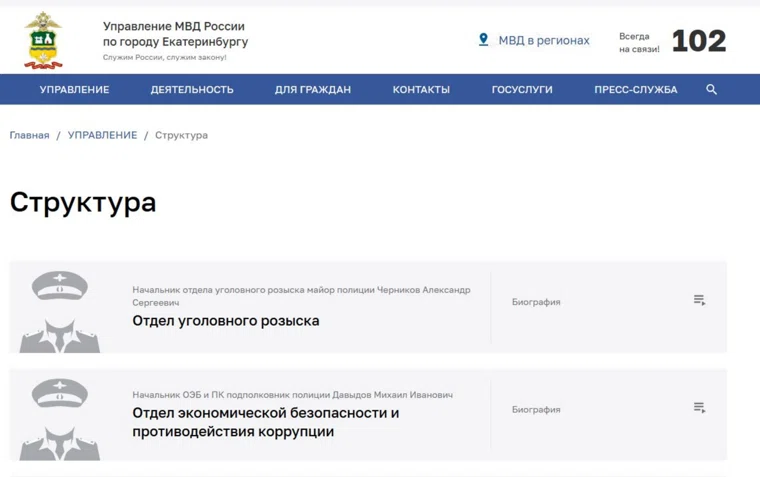This screenshot has height=477, width=760.
Task: Go to Главная in breadcrumbs
Action: click(x=29, y=135)
